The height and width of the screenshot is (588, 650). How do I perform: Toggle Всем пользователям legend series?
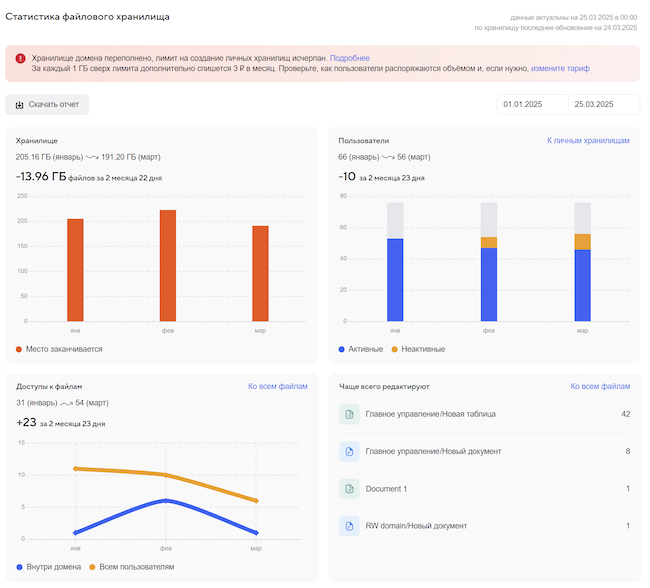coord(92,567)
